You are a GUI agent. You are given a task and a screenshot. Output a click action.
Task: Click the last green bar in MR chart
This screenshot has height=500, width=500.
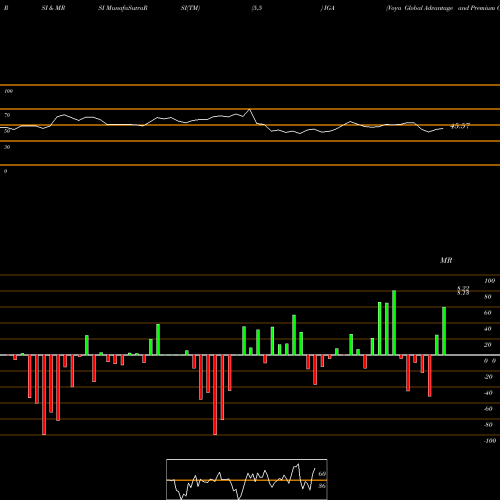[x=444, y=331]
